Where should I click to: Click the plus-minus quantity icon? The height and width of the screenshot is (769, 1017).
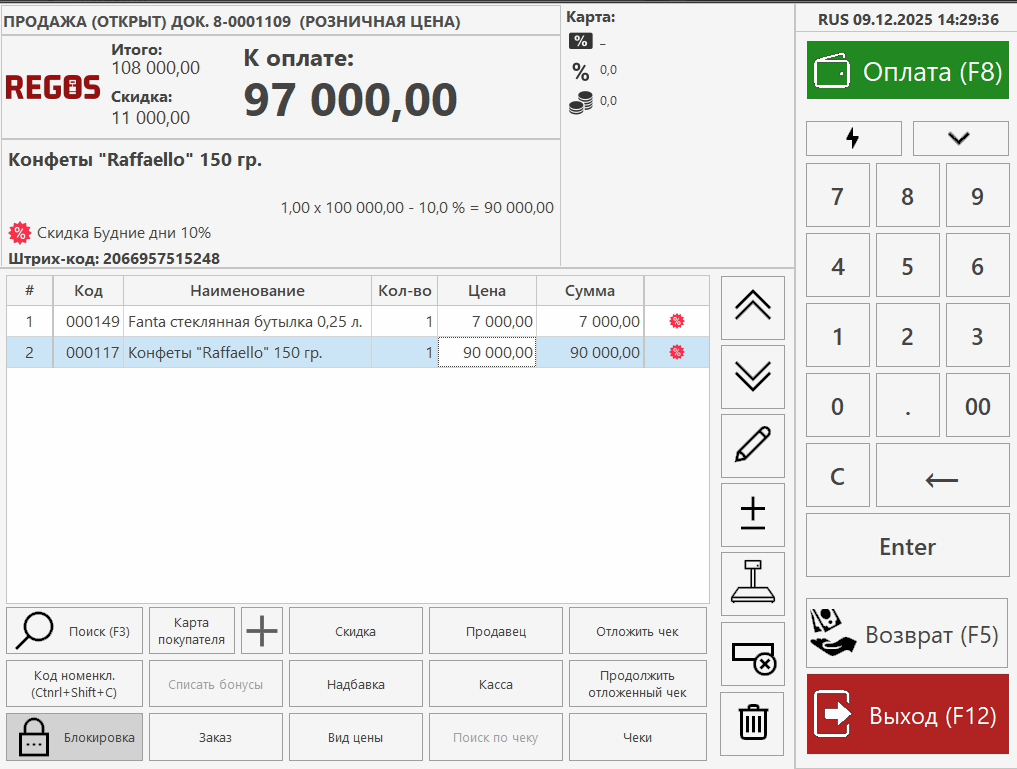752,514
